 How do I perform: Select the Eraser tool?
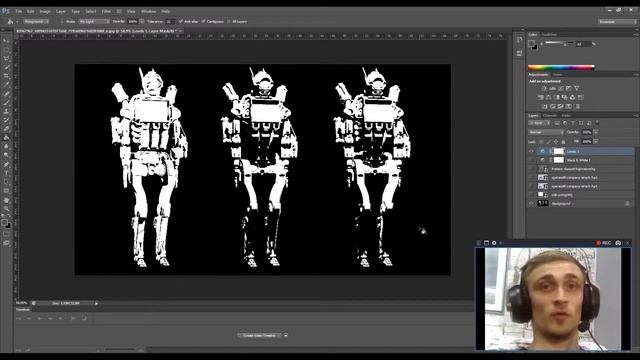tap(6, 129)
